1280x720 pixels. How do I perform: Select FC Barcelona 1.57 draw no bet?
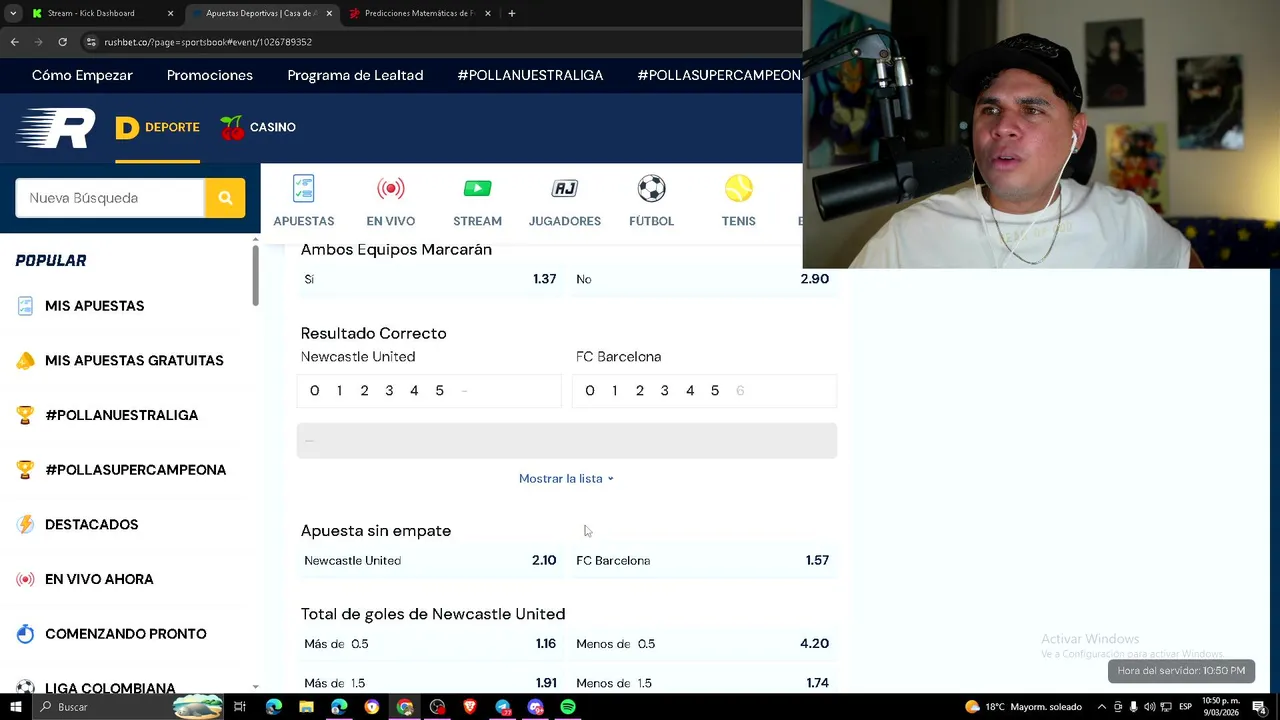703,560
